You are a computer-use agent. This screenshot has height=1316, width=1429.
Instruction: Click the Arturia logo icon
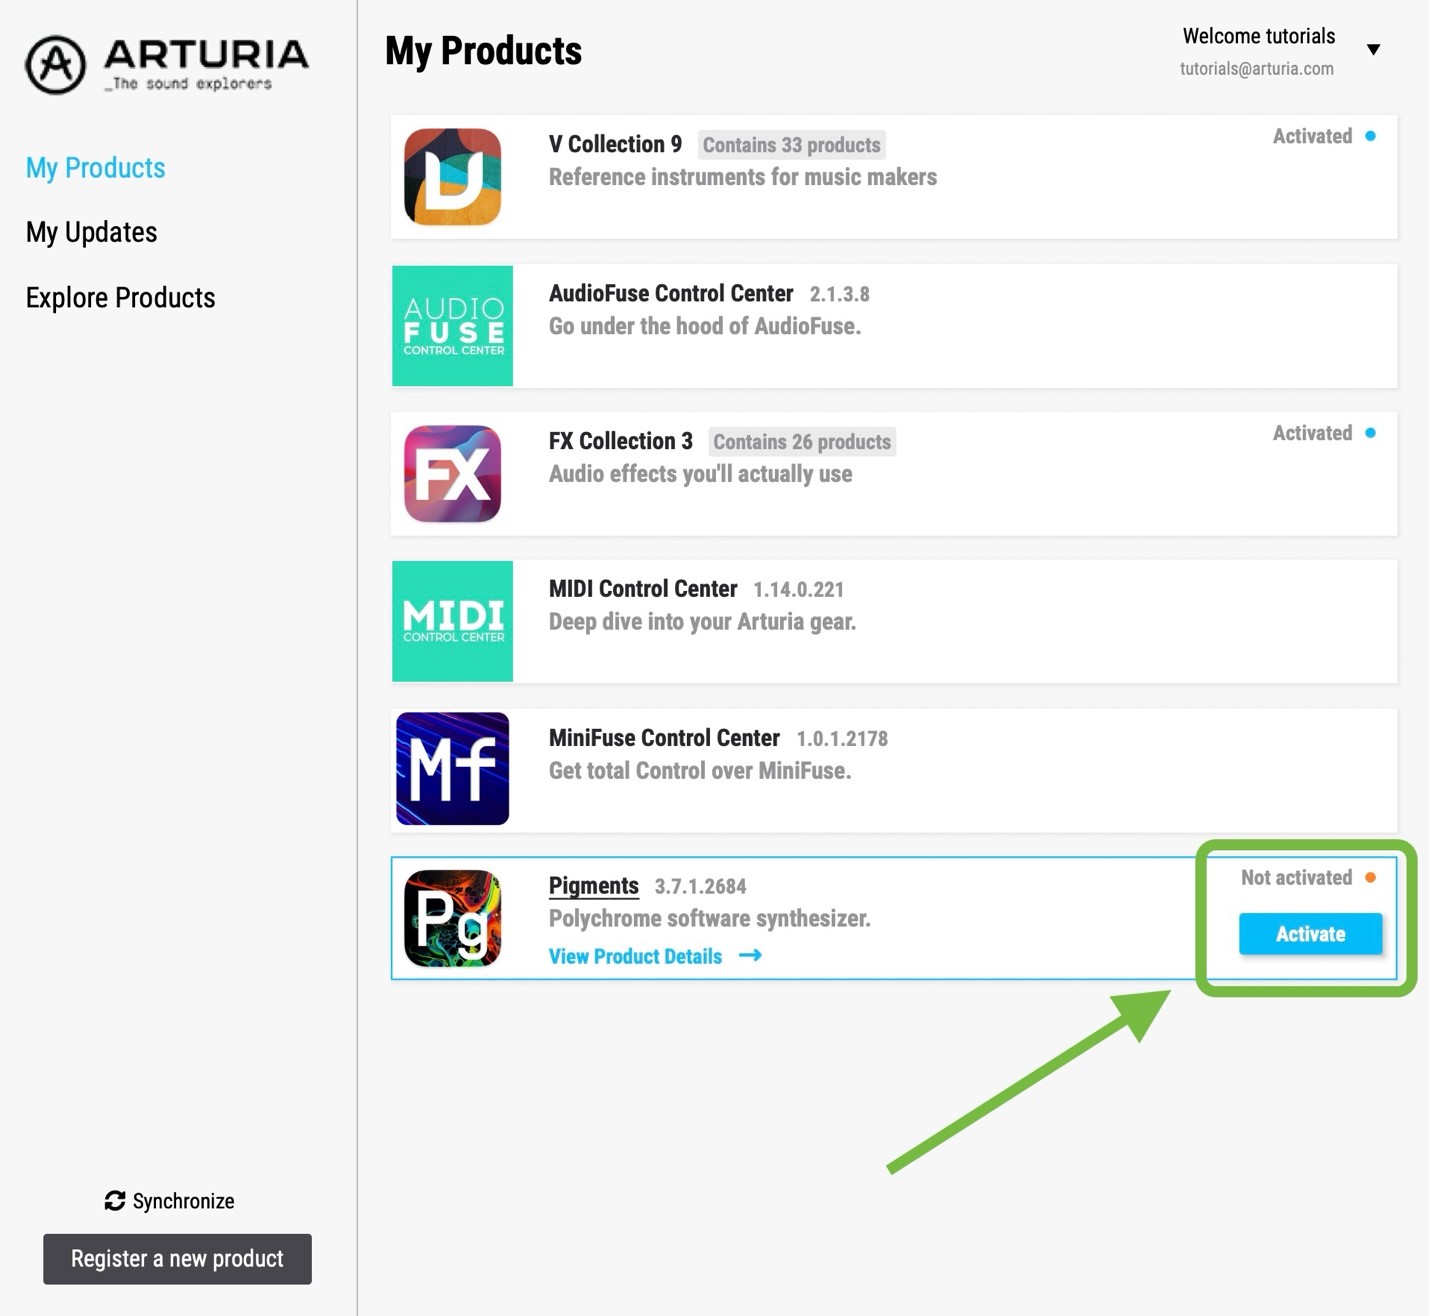[56, 65]
